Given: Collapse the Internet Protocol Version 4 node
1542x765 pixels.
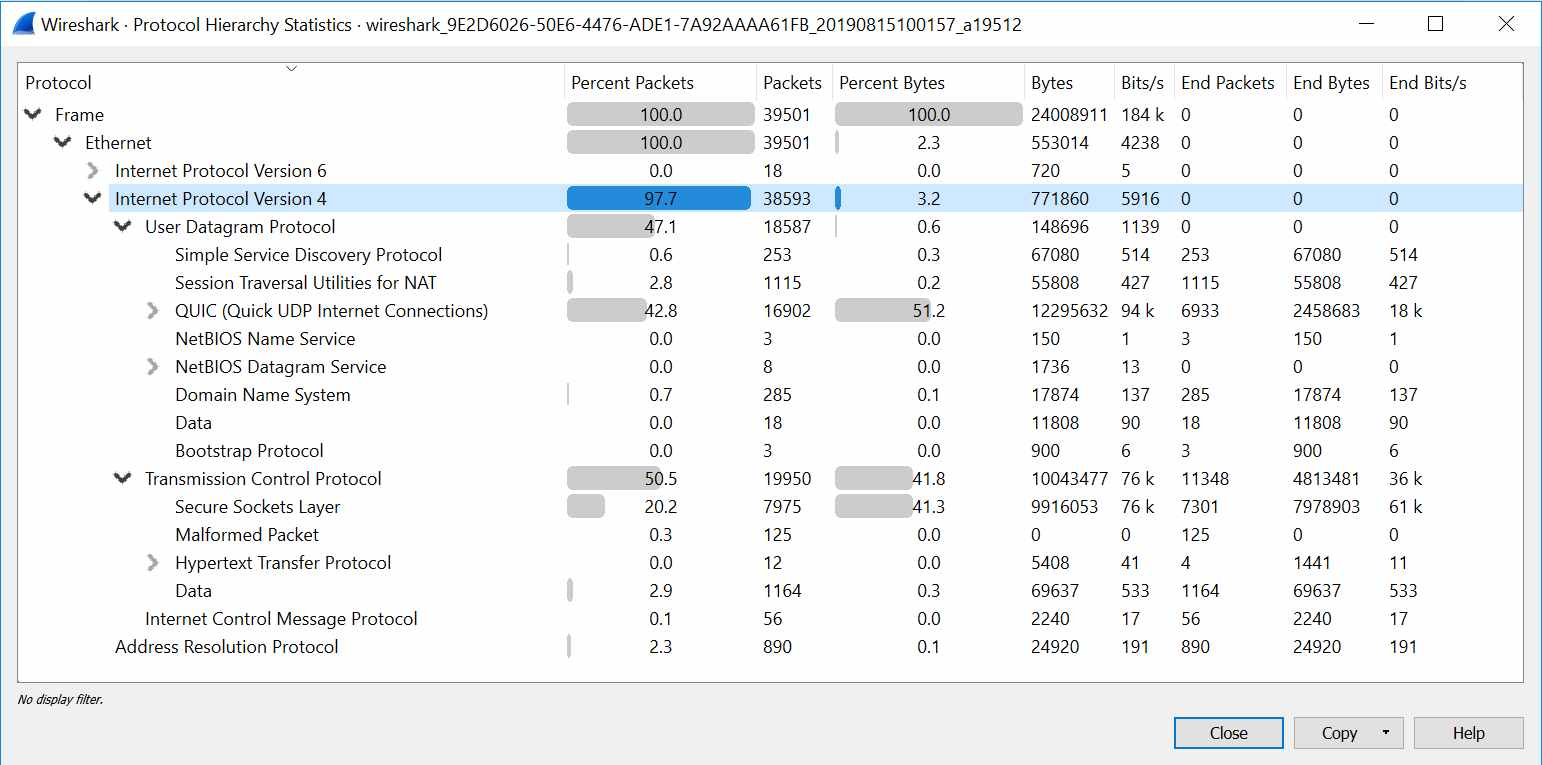Looking at the screenshot, I should click(93, 199).
